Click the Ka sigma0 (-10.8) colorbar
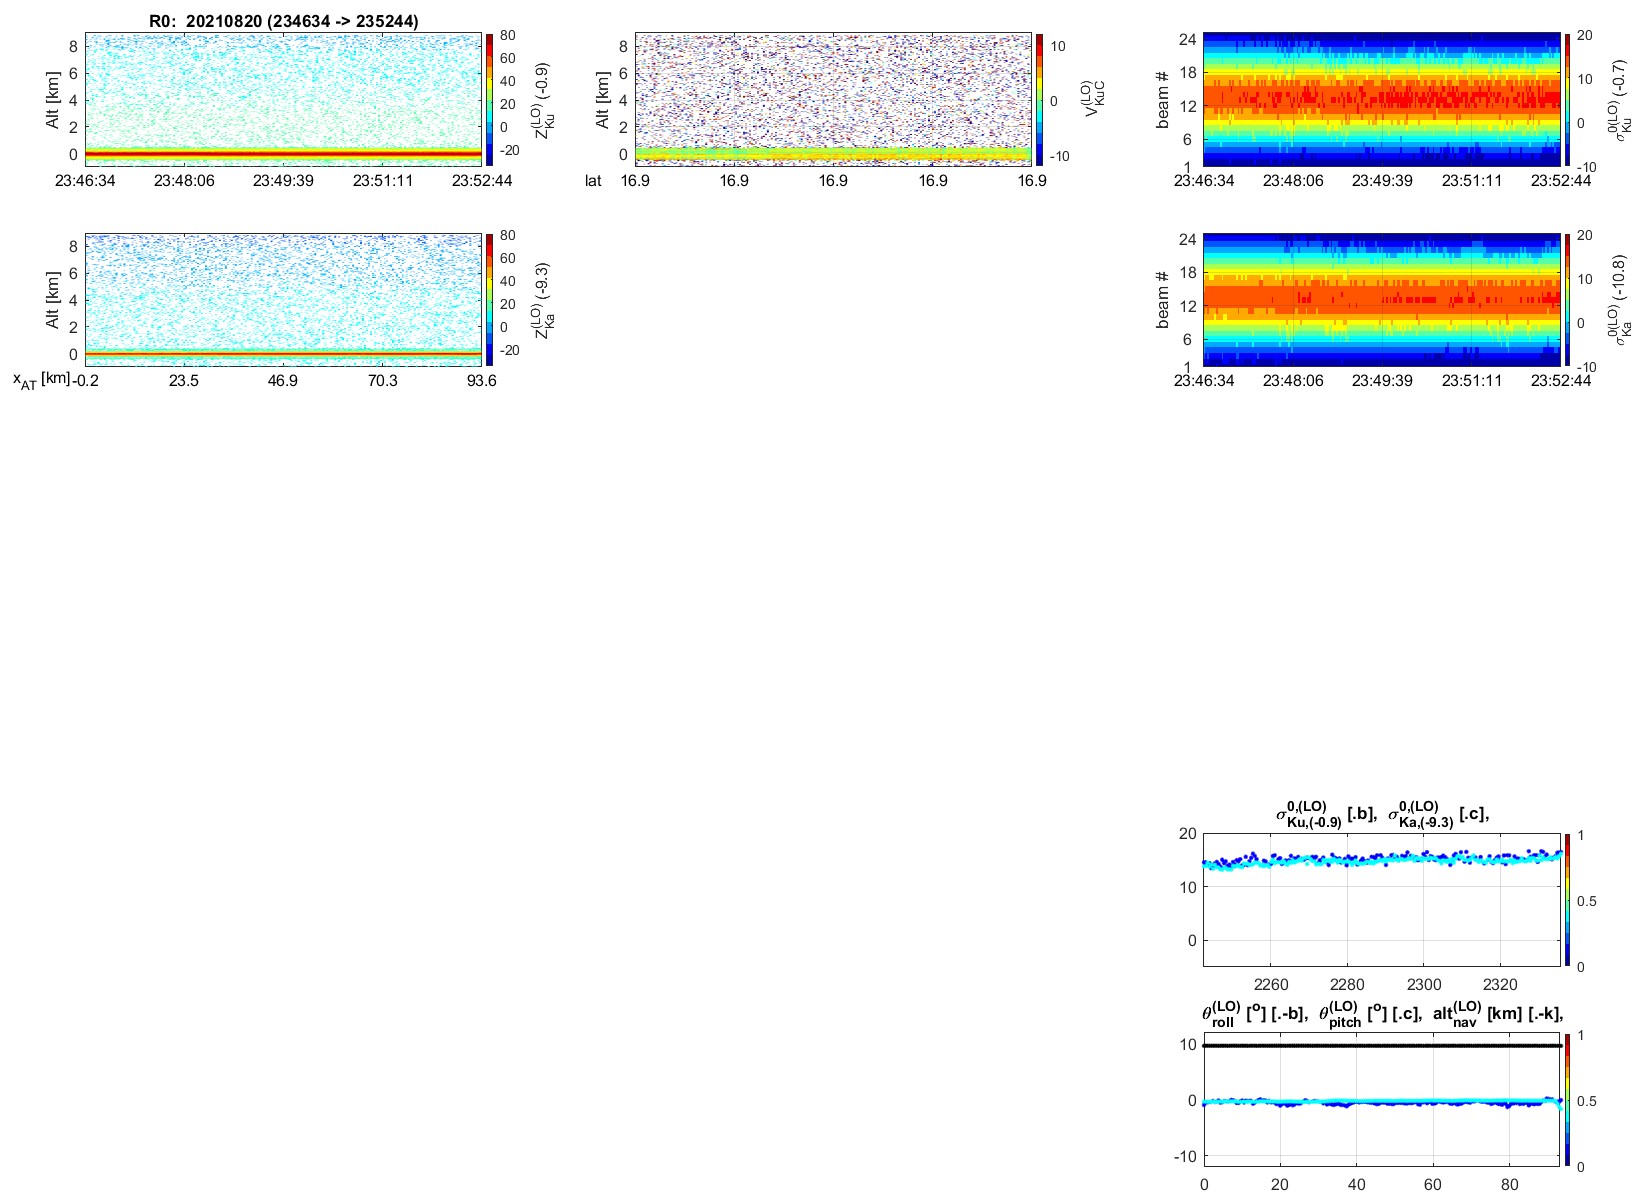Viewport: 1650px width, 1200px height. point(1568,299)
